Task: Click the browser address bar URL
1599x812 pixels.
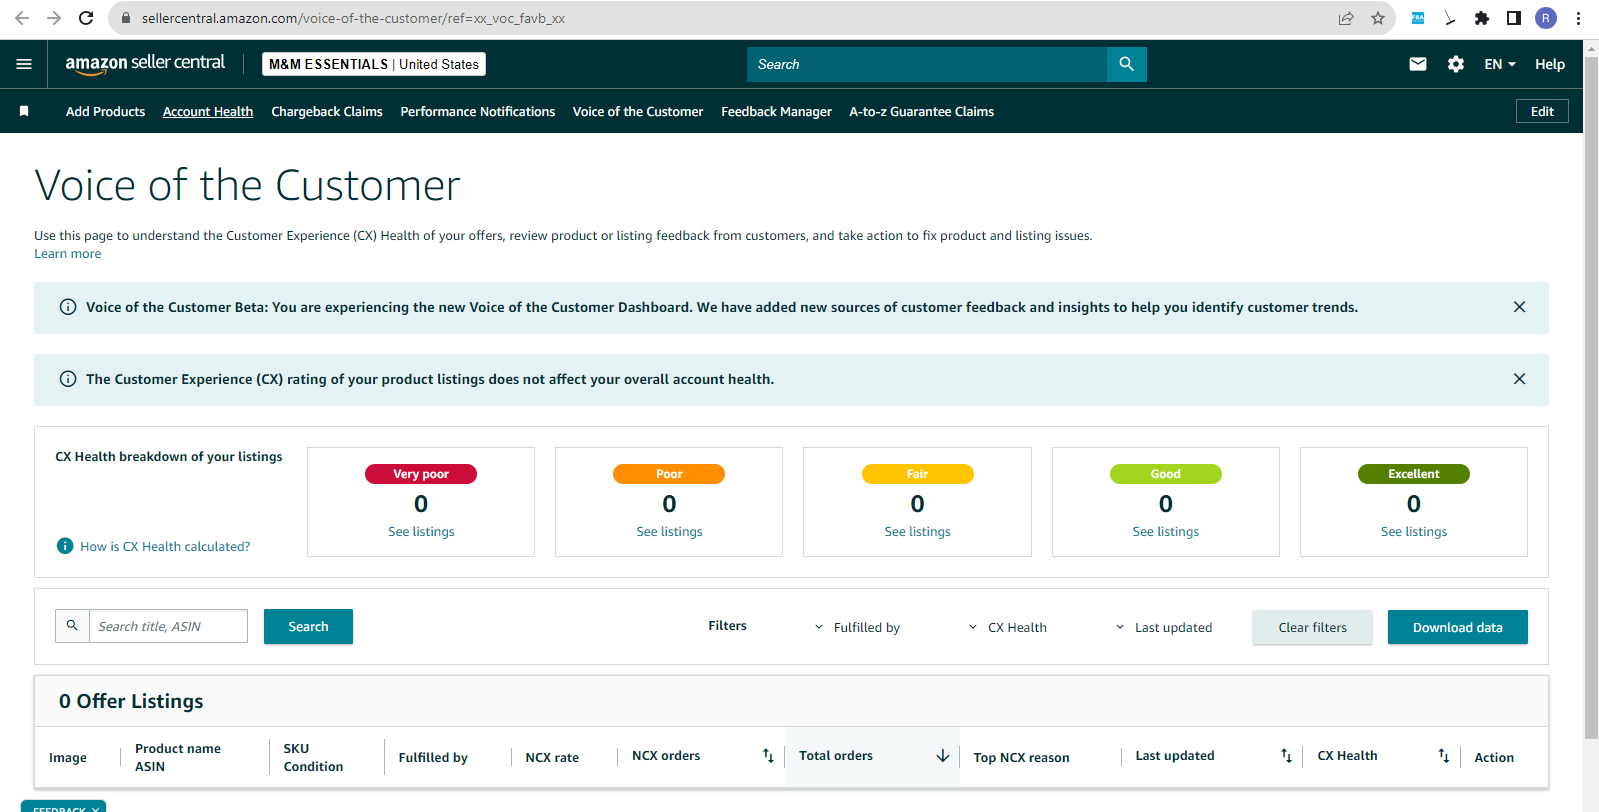Action: click(x=353, y=18)
